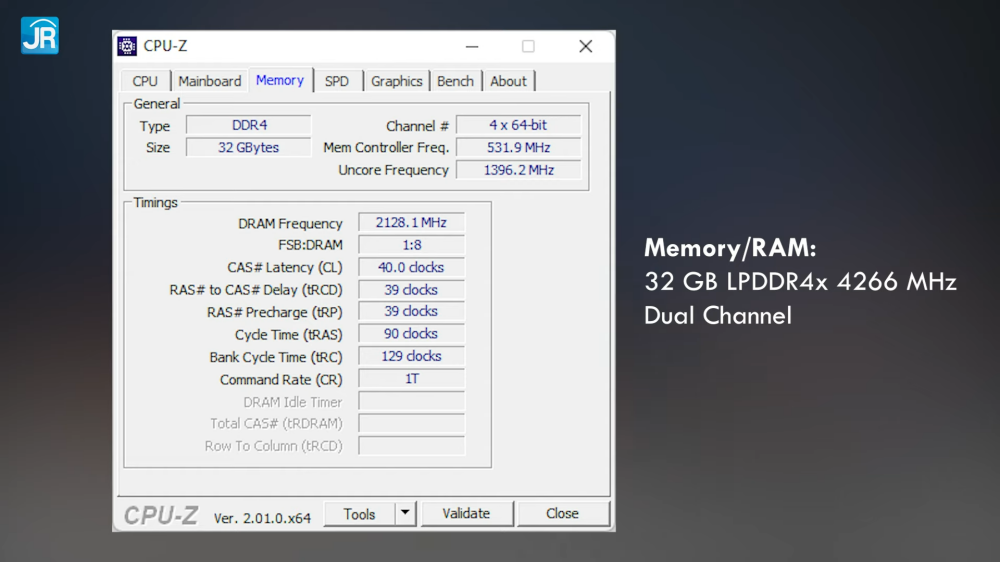Image resolution: width=1000 pixels, height=562 pixels.
Task: Open the CPU tab
Action: 145,81
